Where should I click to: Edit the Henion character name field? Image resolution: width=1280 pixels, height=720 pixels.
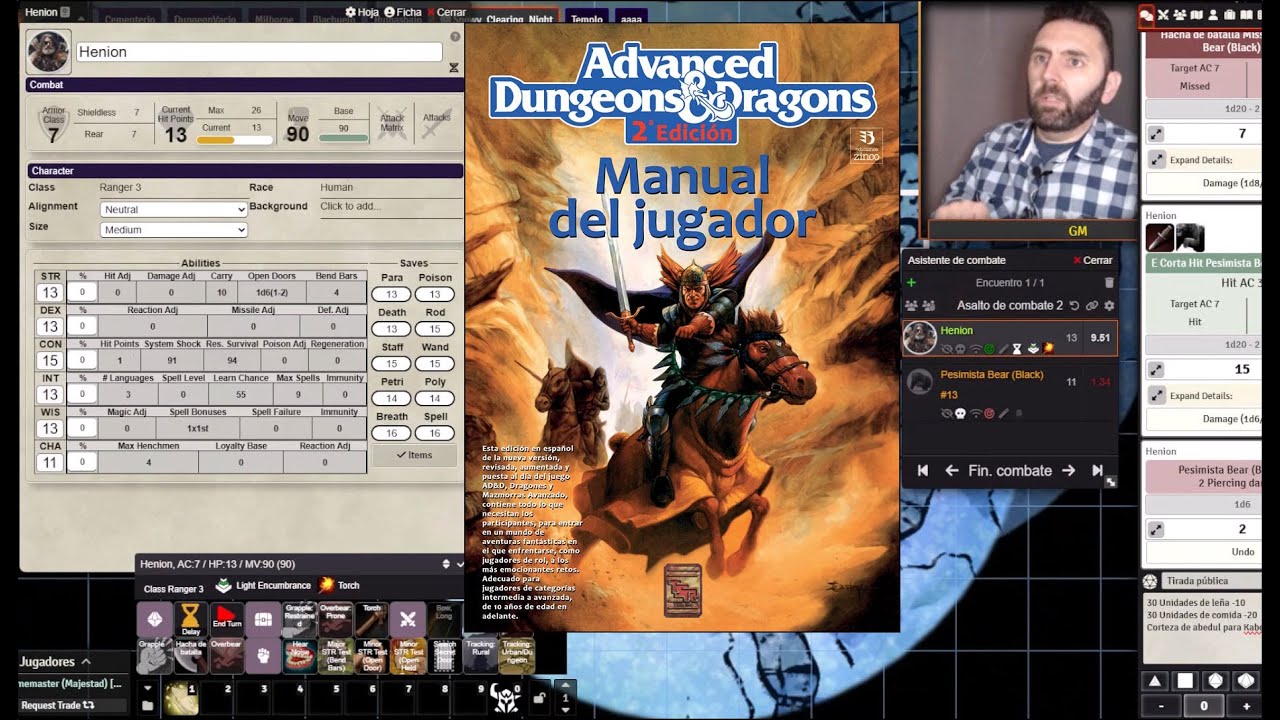259,52
